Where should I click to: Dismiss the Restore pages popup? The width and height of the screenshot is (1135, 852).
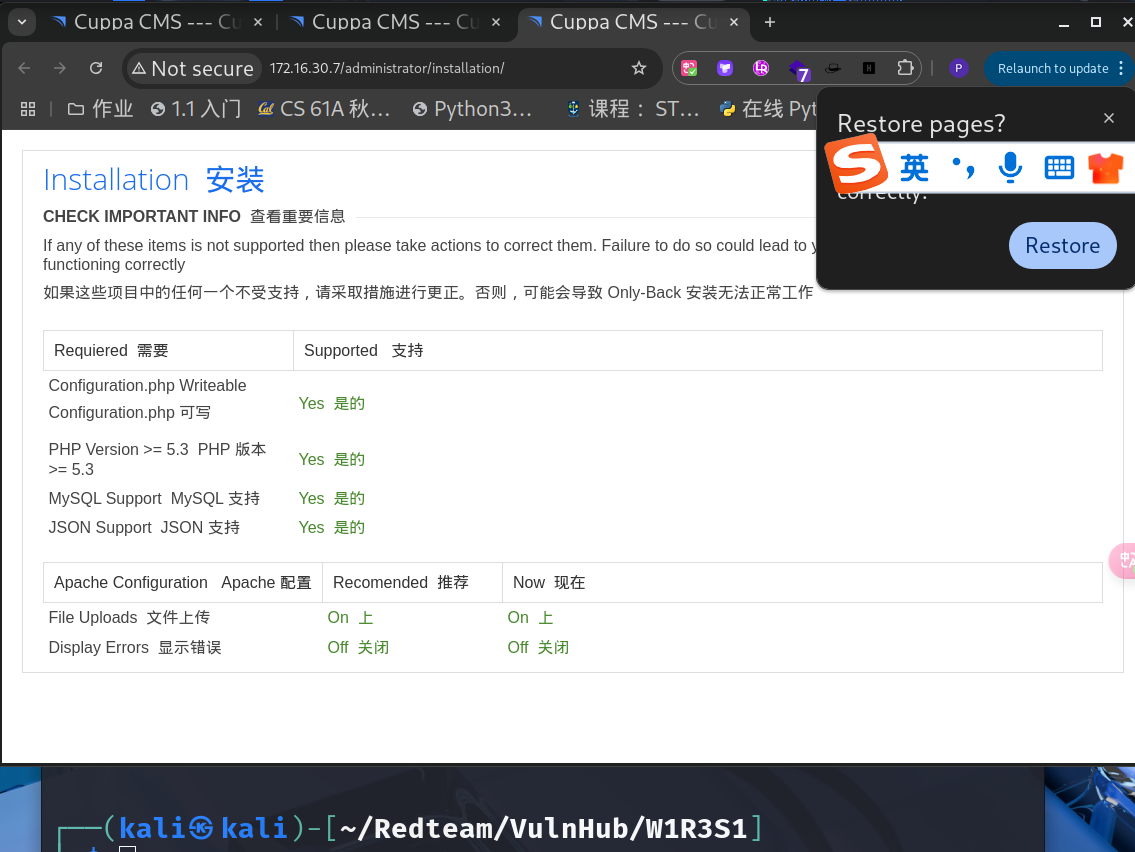1109,118
